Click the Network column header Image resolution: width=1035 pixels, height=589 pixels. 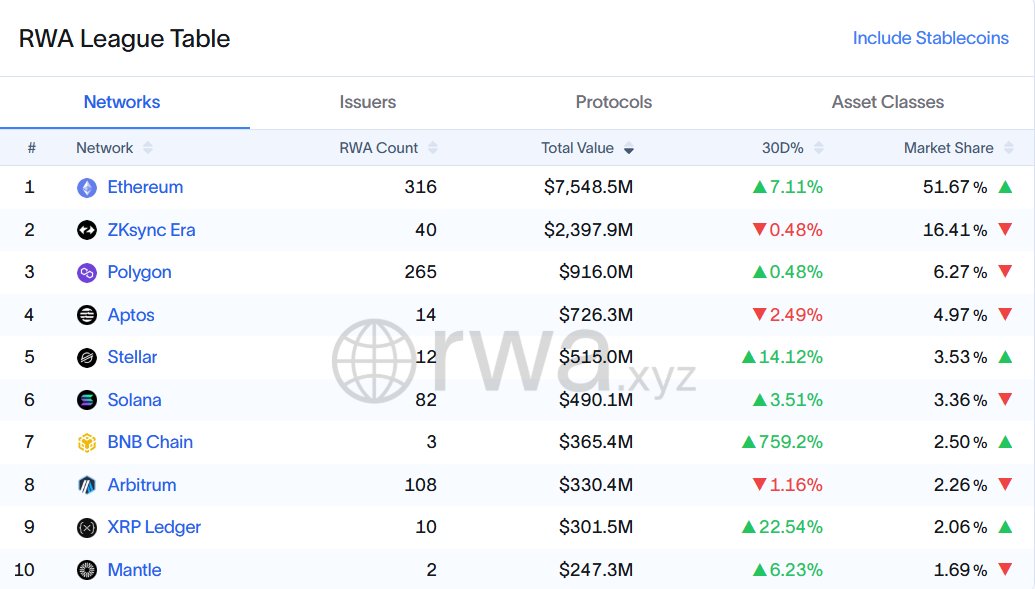(104, 148)
